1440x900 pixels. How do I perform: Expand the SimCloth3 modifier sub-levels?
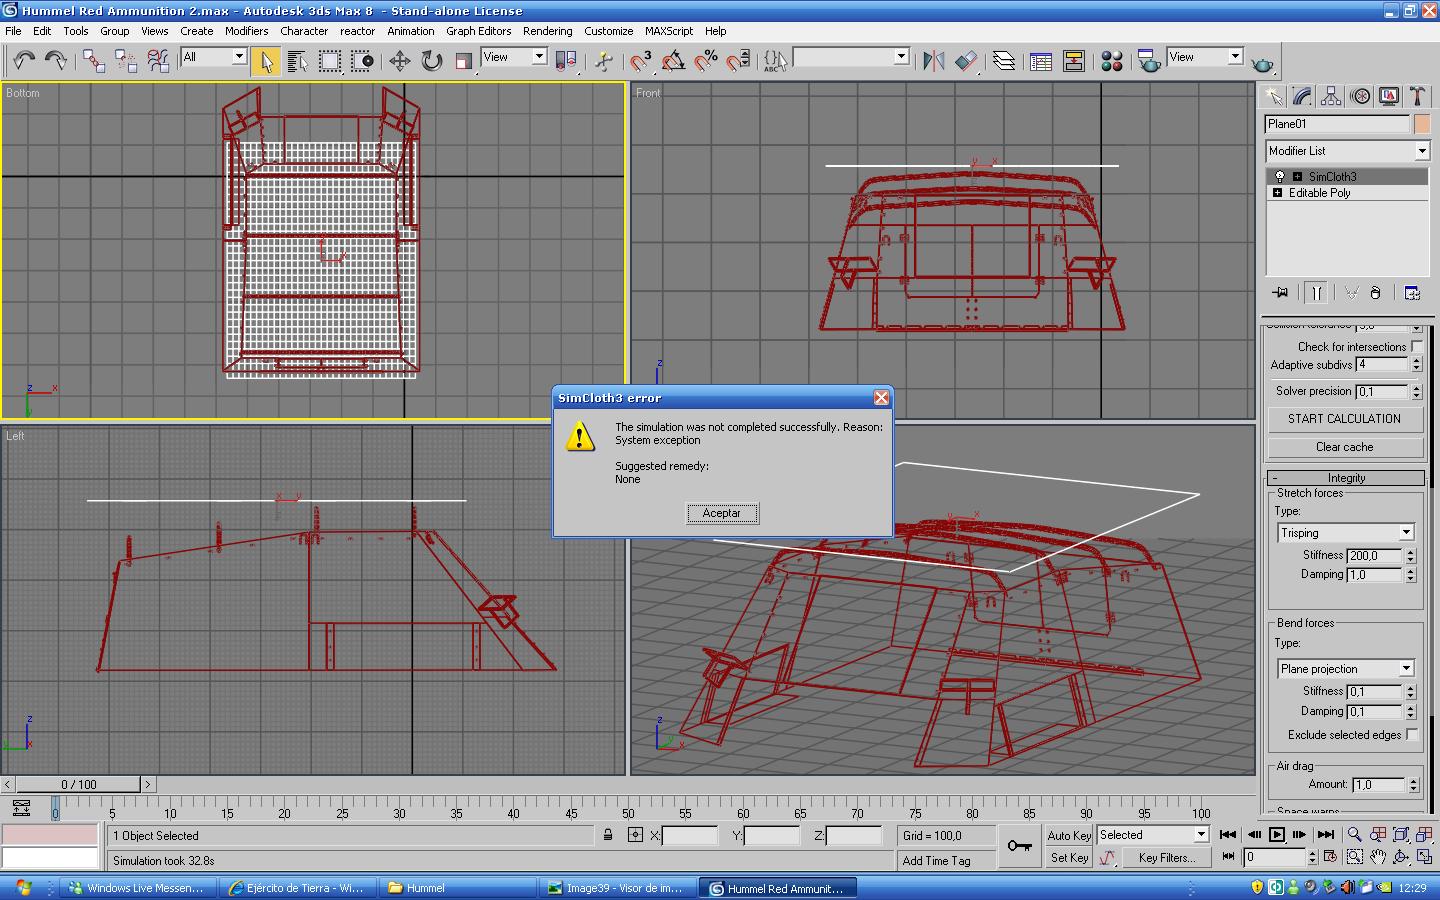click(1297, 177)
